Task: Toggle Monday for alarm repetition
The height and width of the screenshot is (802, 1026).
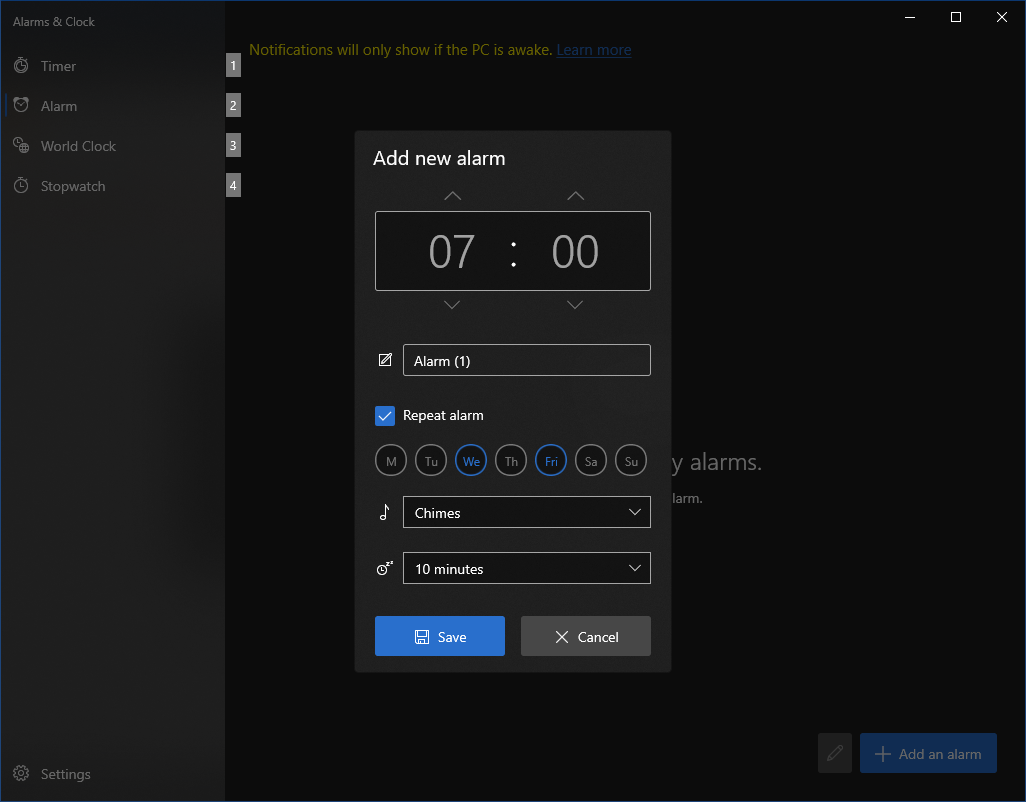Action: pyautogui.click(x=391, y=460)
